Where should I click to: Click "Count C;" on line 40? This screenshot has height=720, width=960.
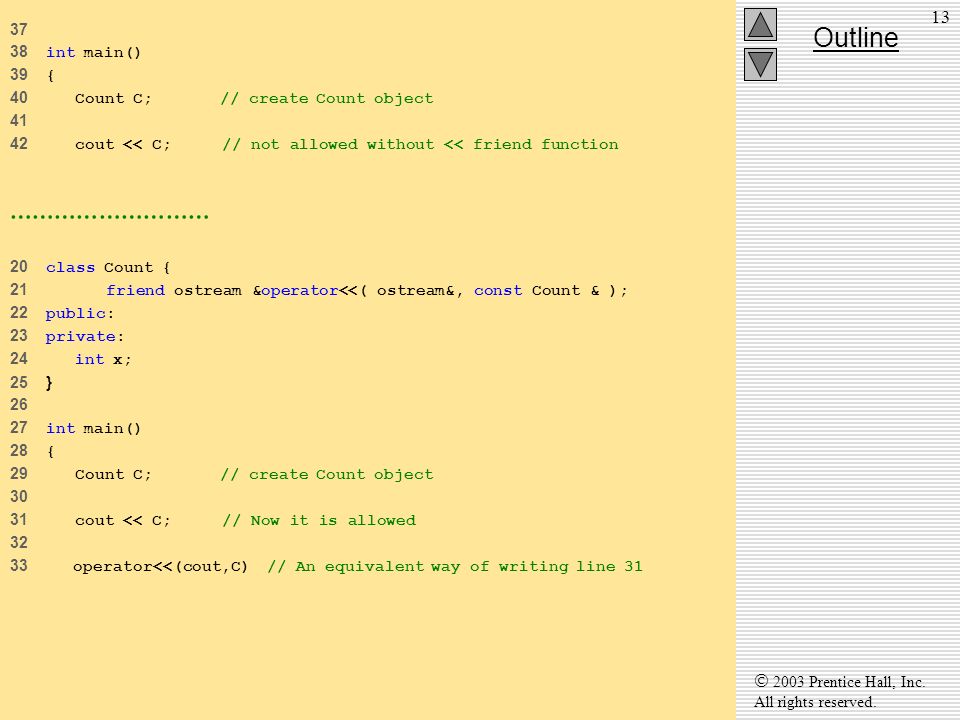coord(113,99)
